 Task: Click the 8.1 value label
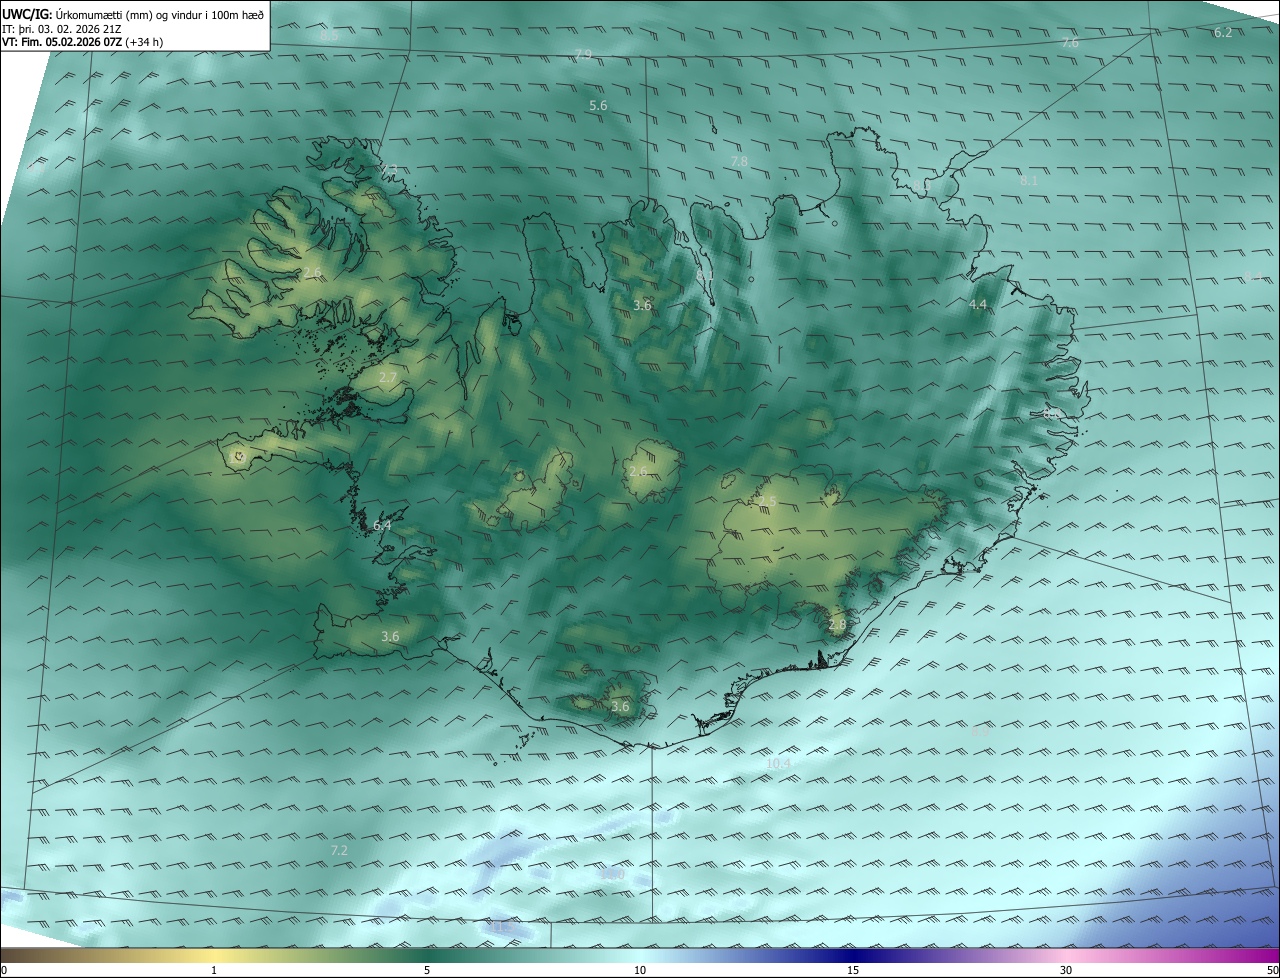point(1029,181)
